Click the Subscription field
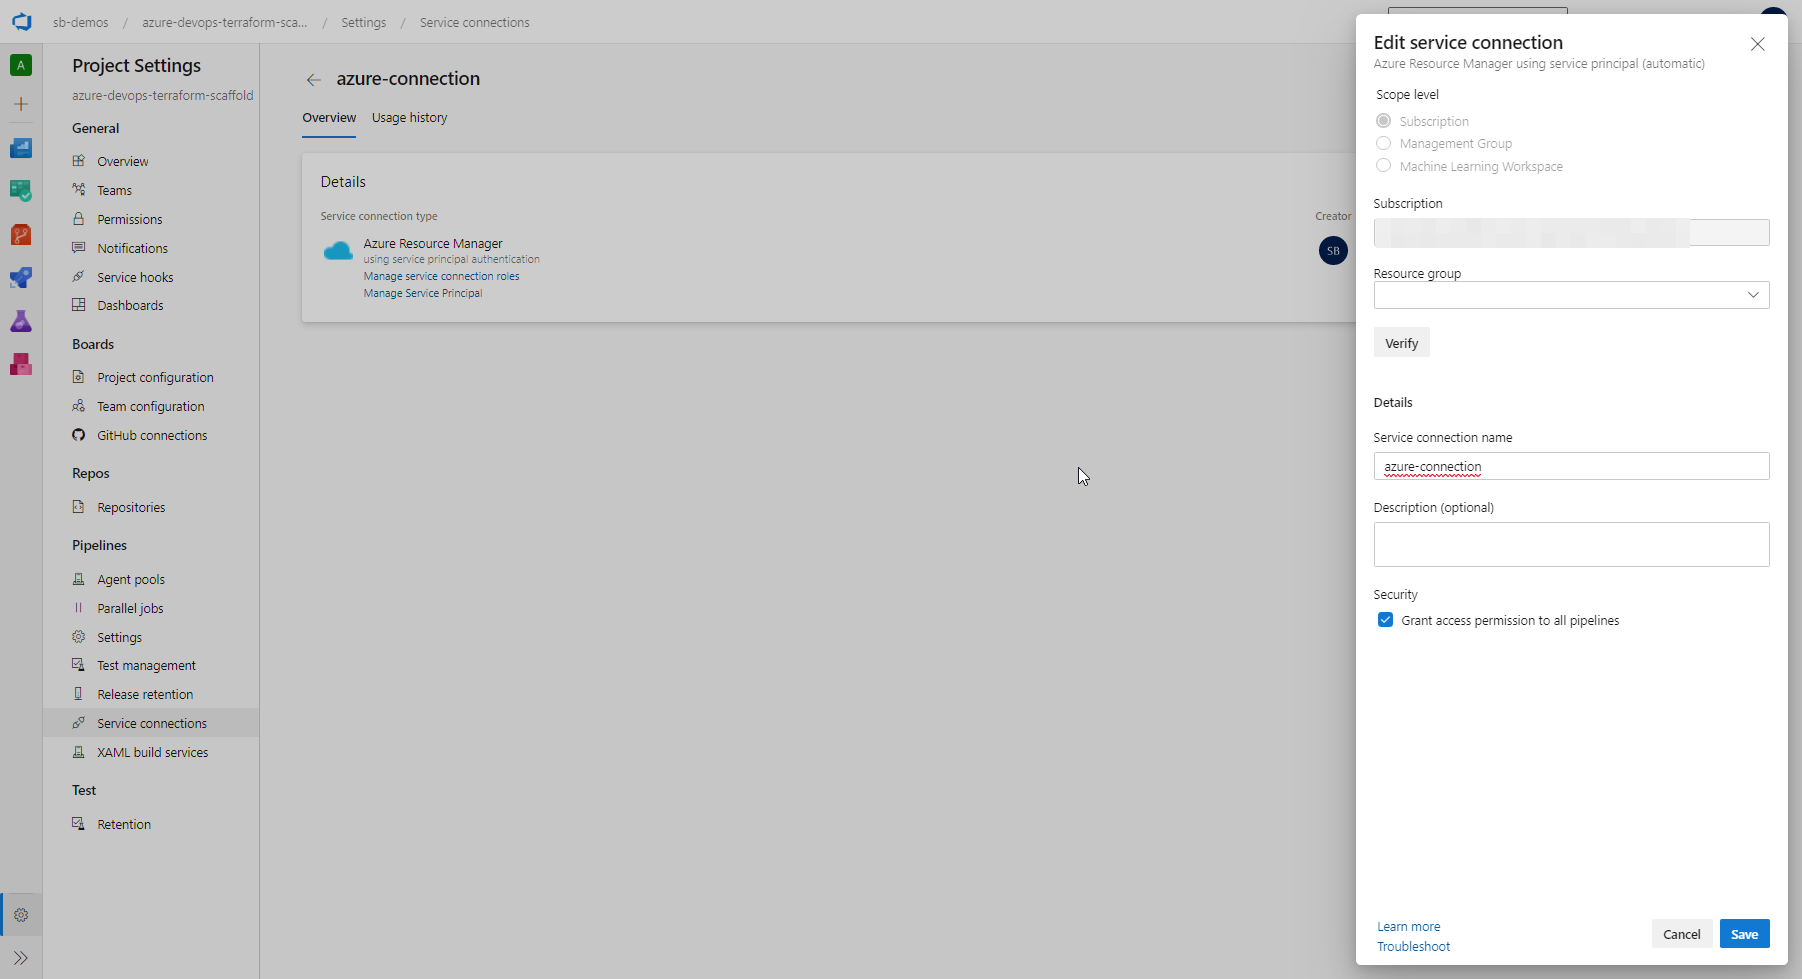Screen dimensions: 1802x979 1571,233
